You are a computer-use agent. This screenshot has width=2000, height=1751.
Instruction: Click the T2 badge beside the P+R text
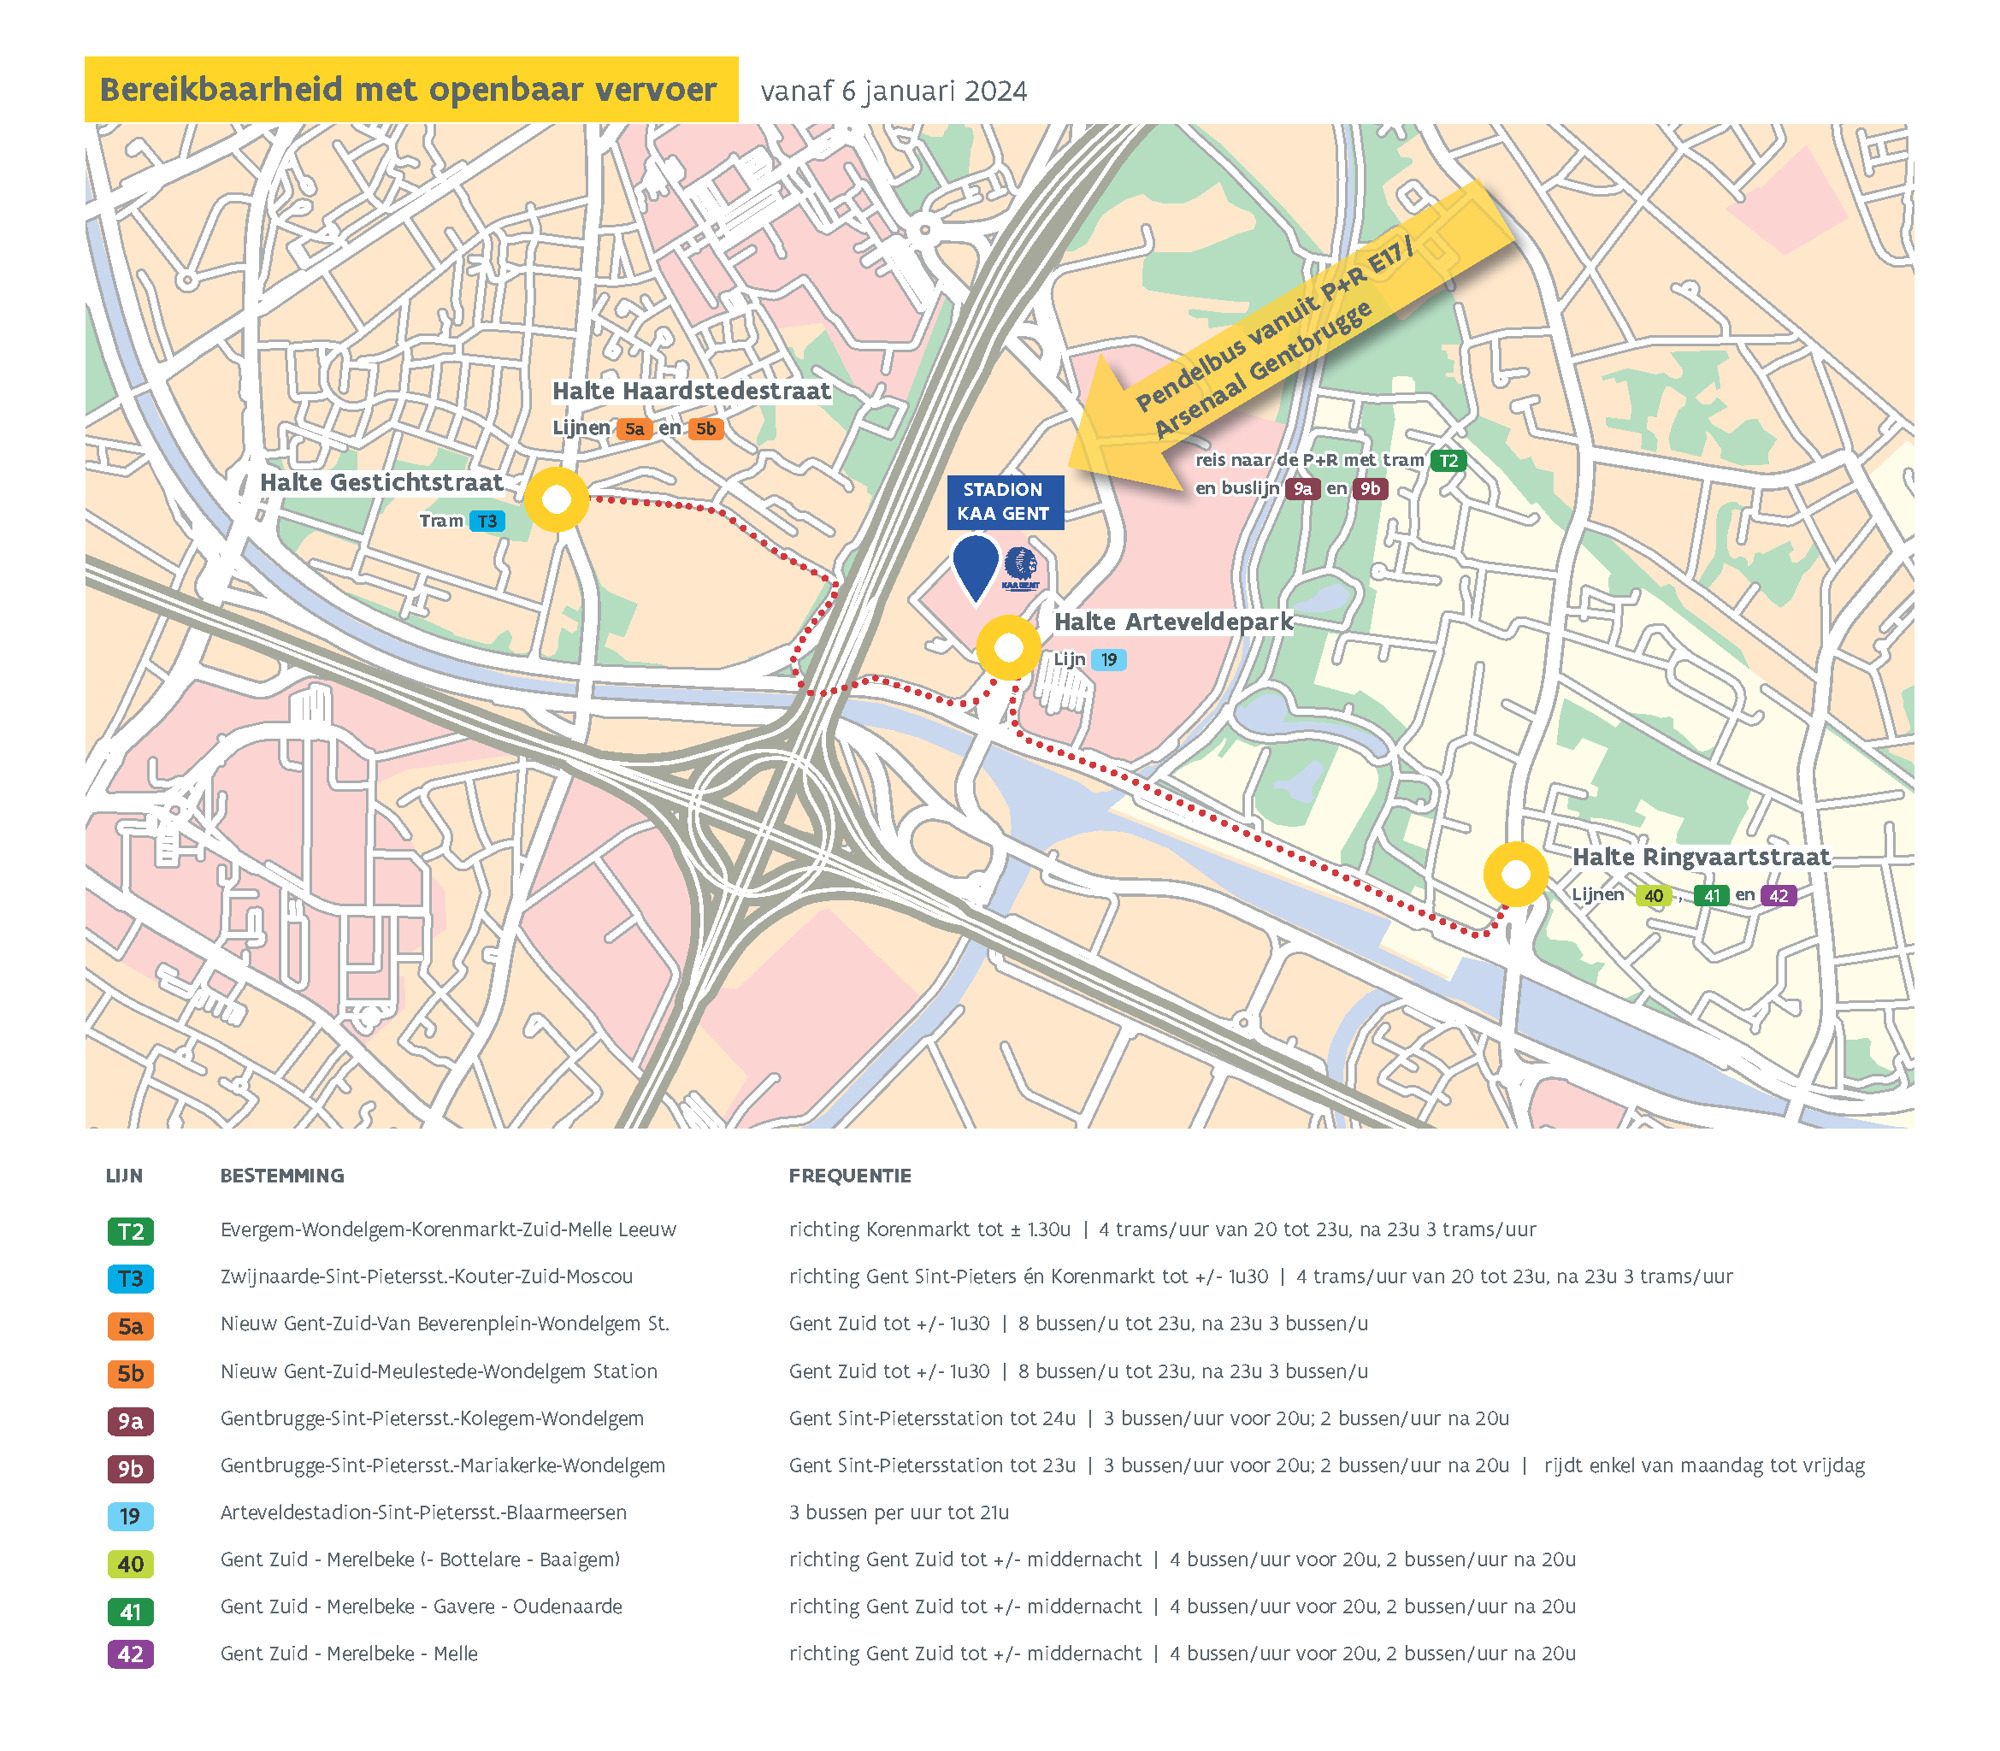point(1448,461)
